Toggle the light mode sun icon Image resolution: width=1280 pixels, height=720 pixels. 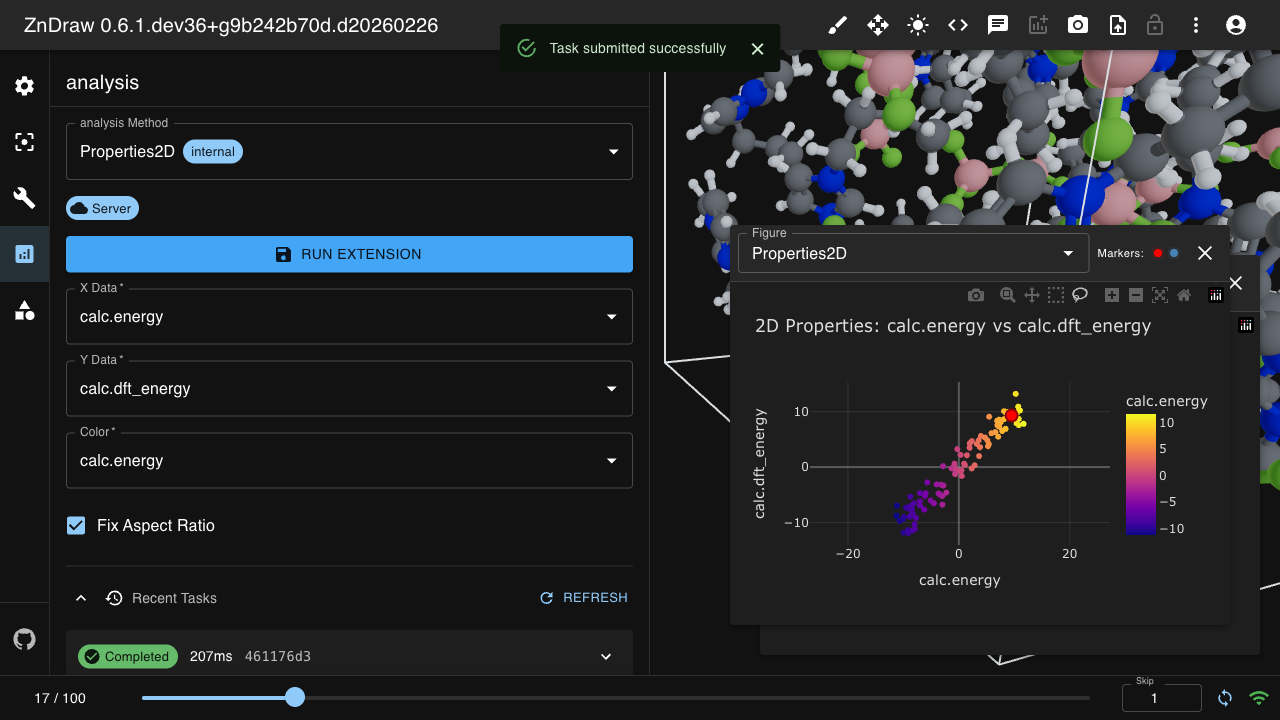(x=917, y=25)
